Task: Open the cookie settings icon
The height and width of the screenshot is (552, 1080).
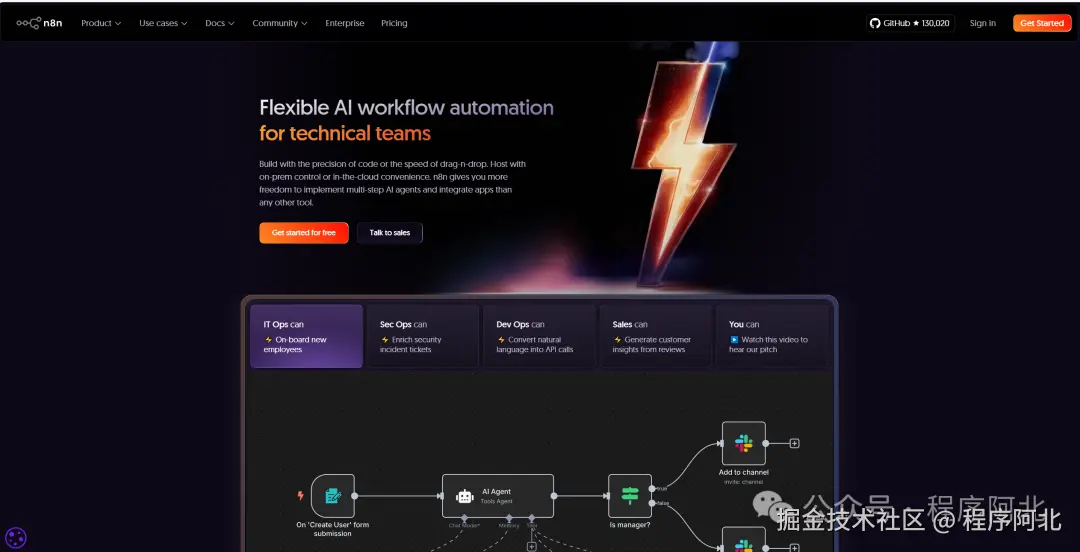Action: click(15, 537)
